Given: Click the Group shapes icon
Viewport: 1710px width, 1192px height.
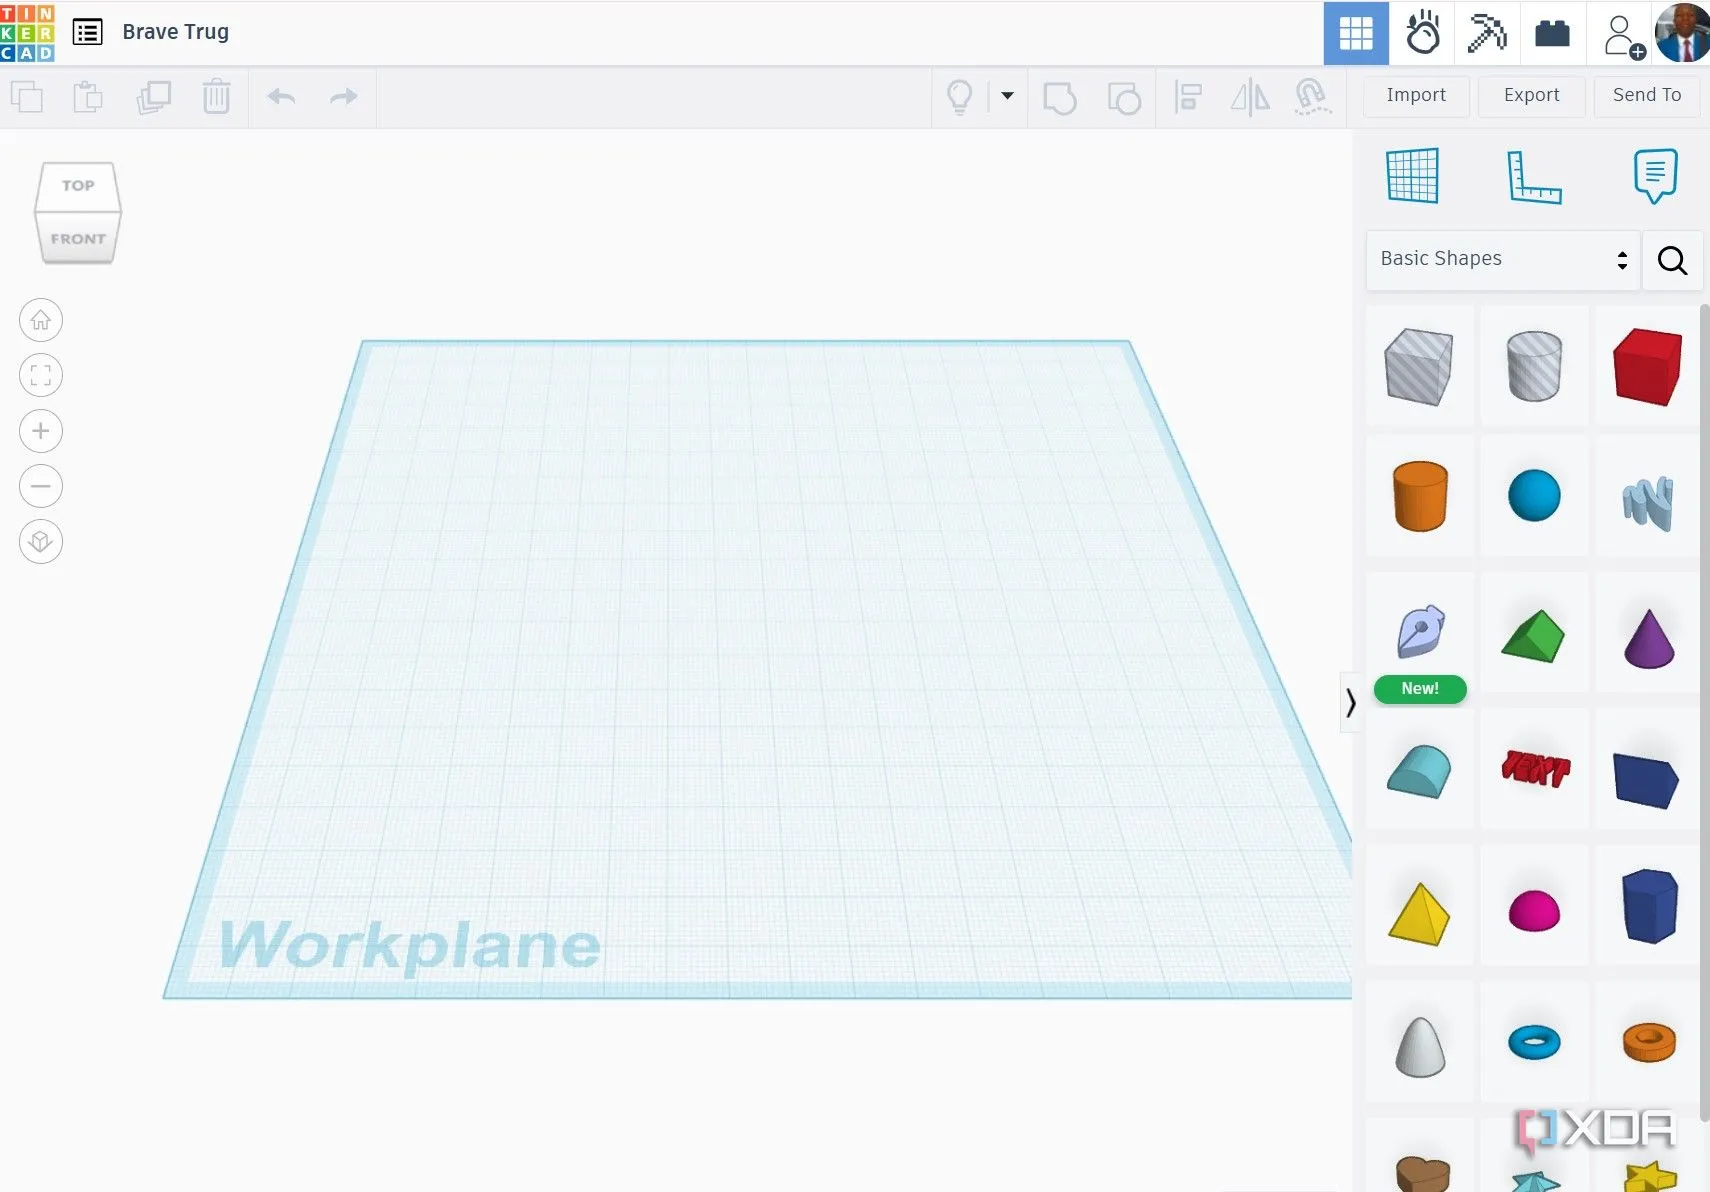Looking at the screenshot, I should 1060,98.
